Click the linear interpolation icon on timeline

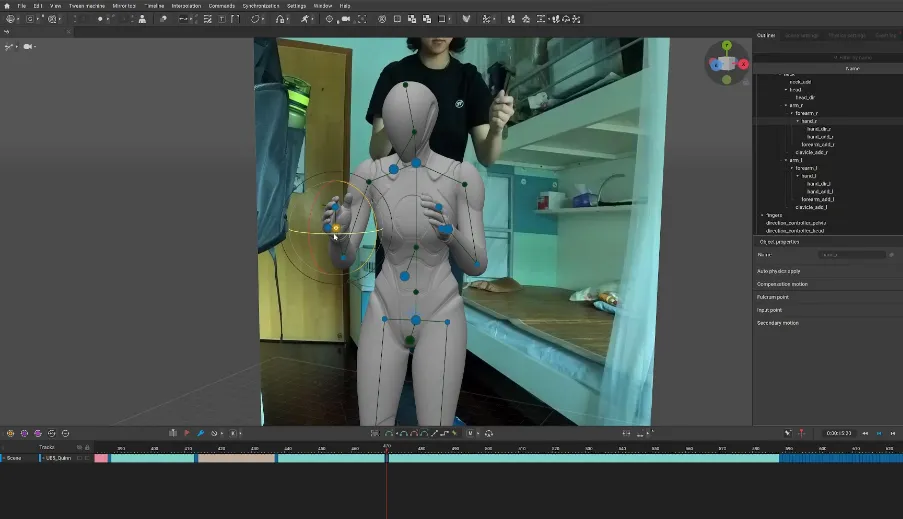(434, 433)
